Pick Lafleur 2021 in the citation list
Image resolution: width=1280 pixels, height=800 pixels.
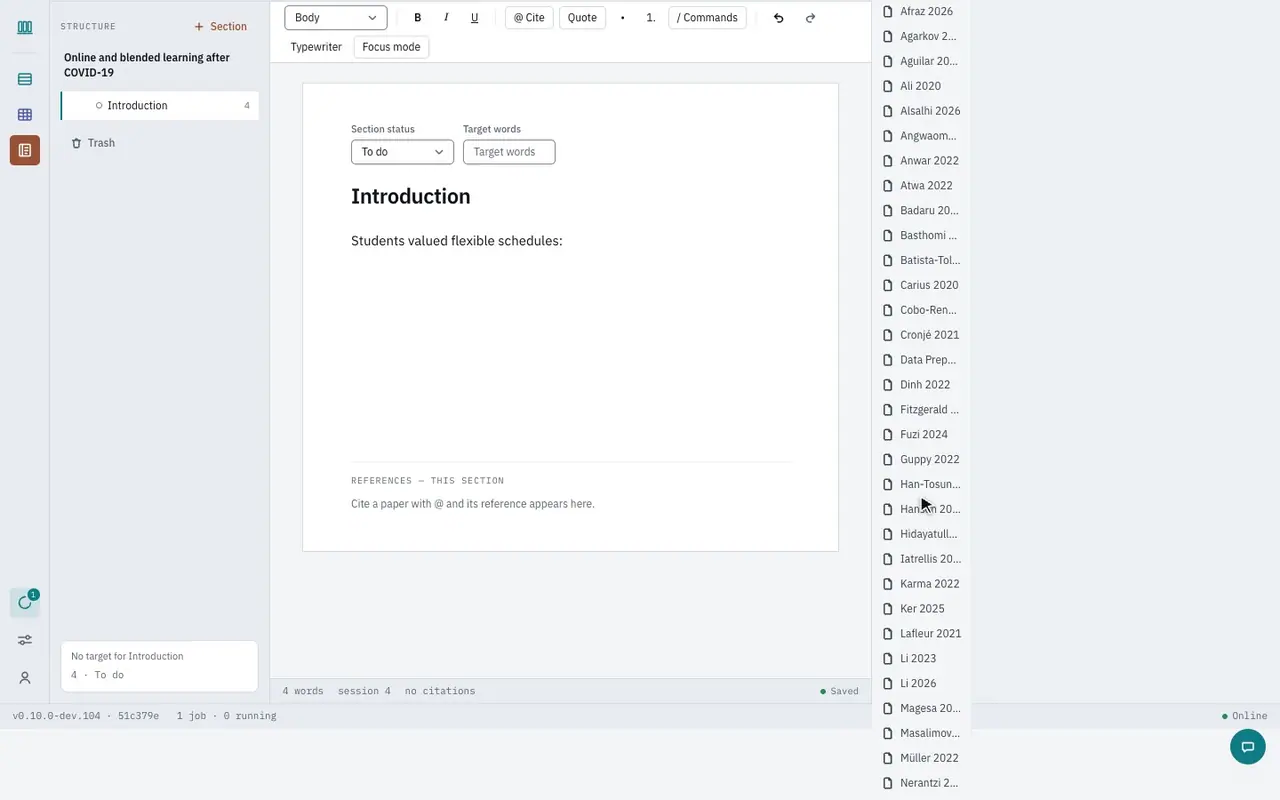pos(921,634)
